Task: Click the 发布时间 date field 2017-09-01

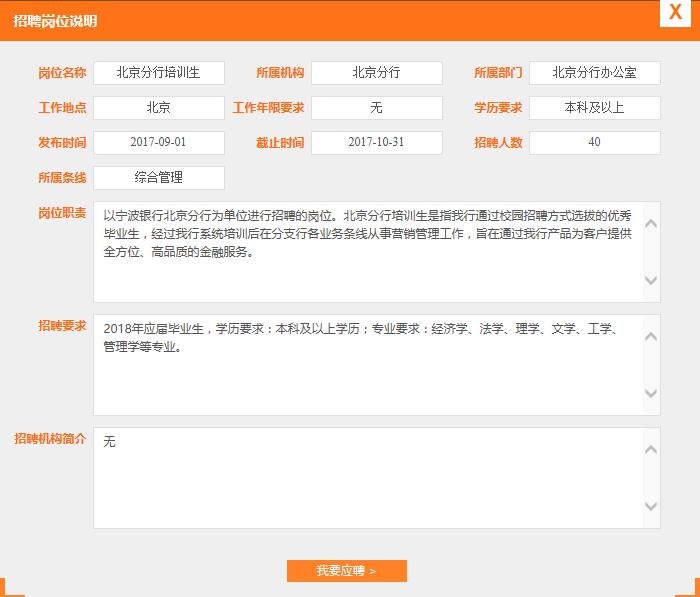Action: 158,143
